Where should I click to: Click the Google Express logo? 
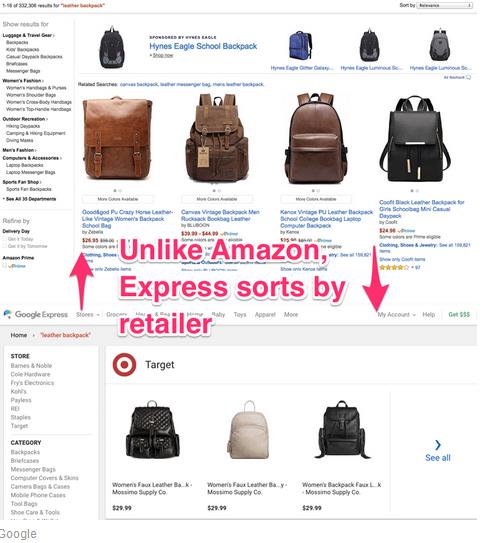[x=36, y=314]
